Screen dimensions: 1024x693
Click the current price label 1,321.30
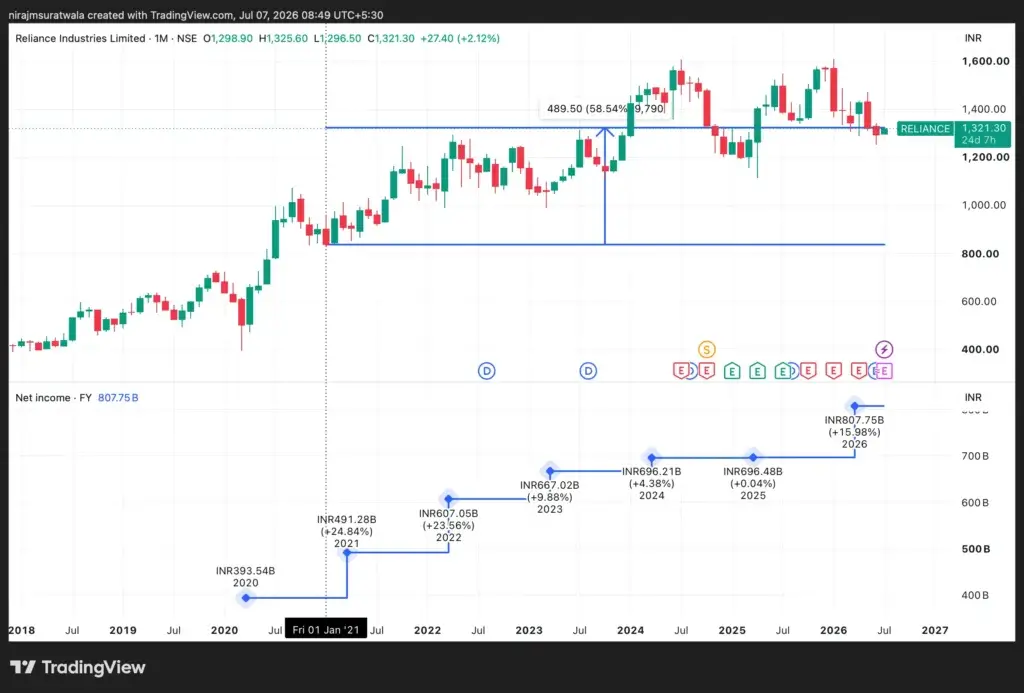[984, 128]
